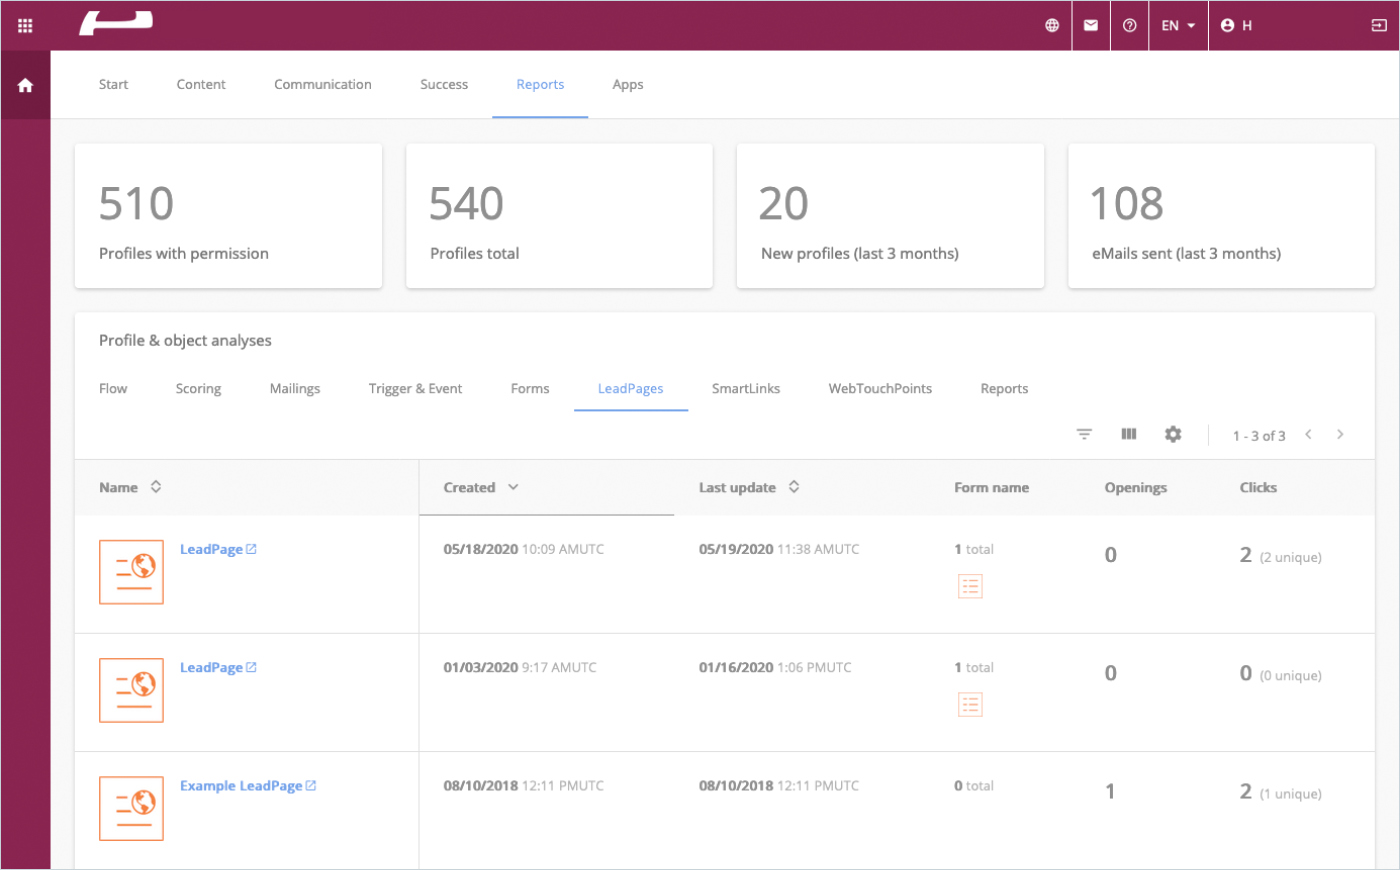This screenshot has height=870, width=1400.
Task: Open the table filter icon
Action: point(1084,435)
